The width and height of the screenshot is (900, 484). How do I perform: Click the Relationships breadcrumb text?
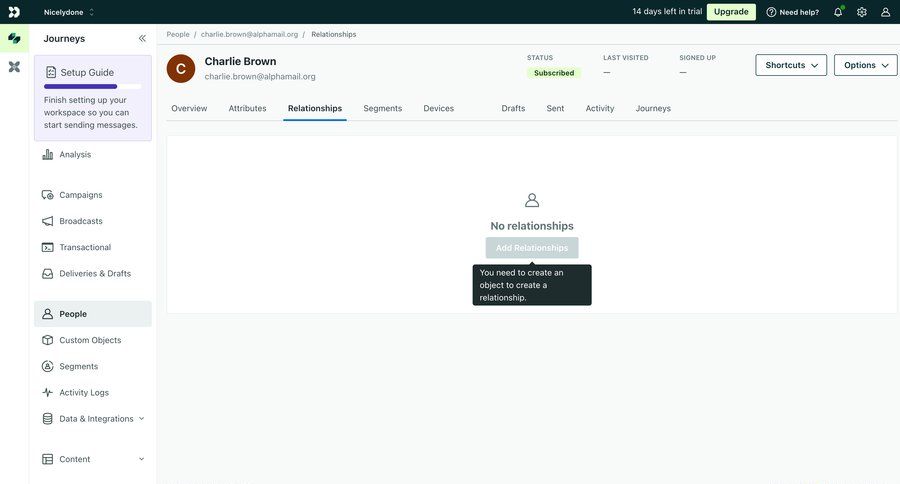point(333,34)
